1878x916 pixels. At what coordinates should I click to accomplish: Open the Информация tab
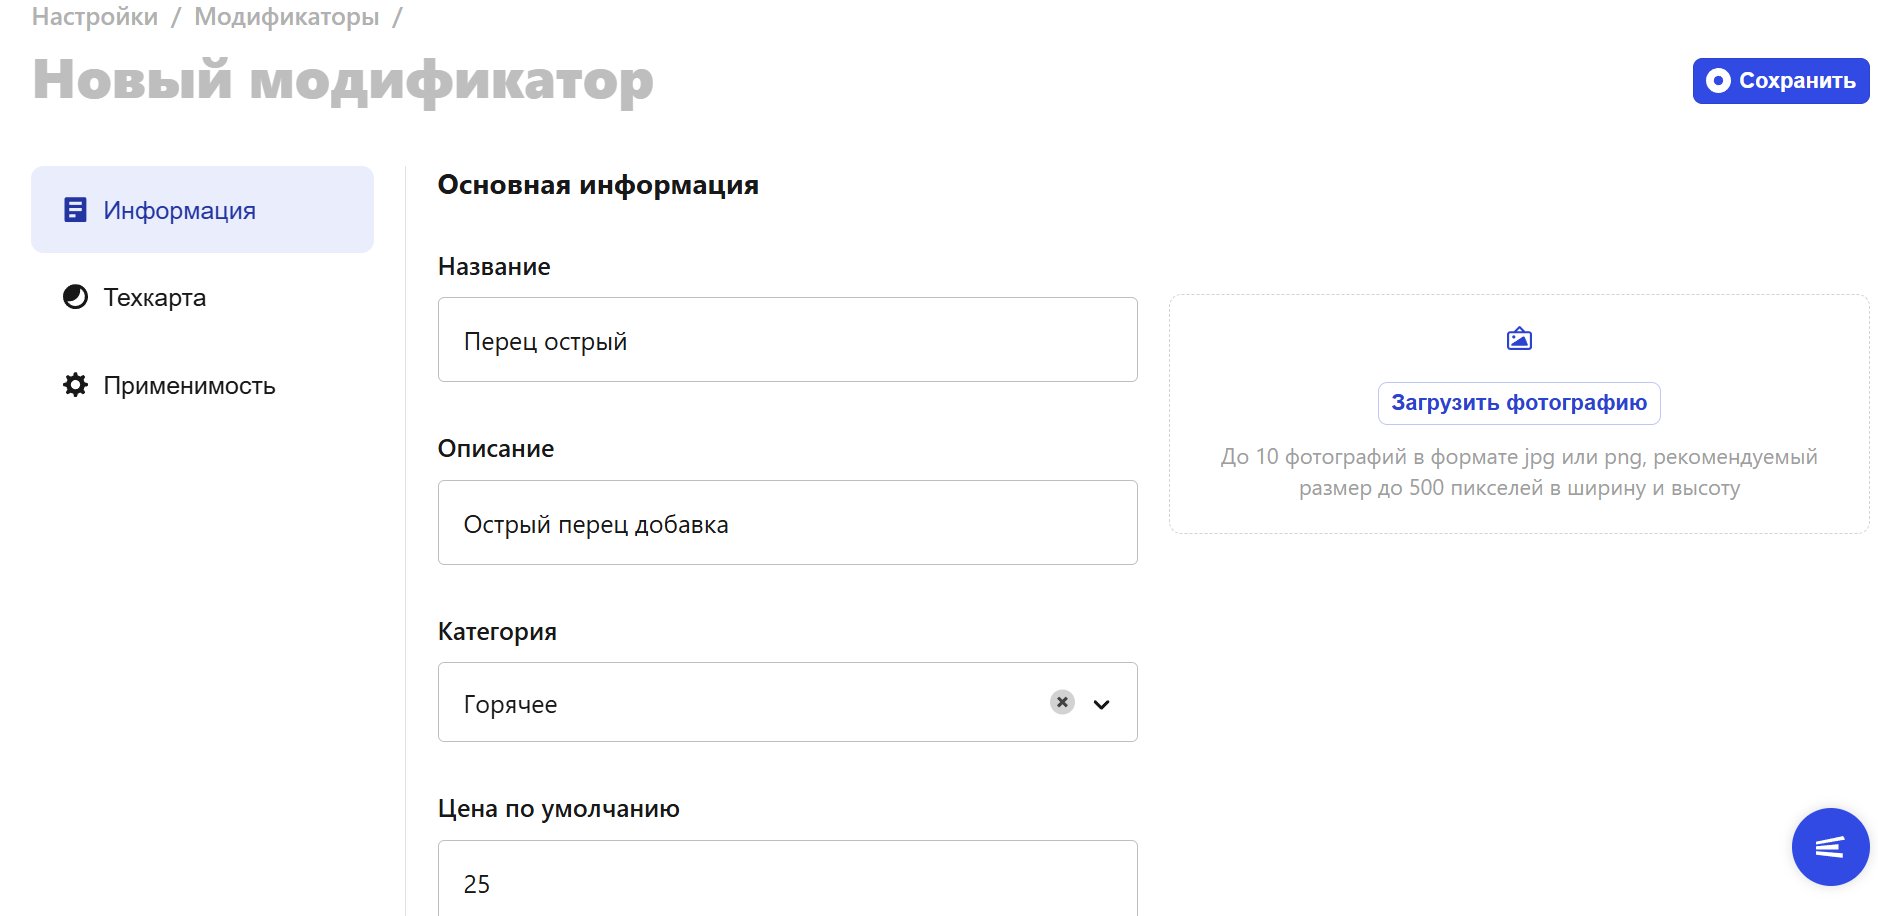(x=202, y=210)
